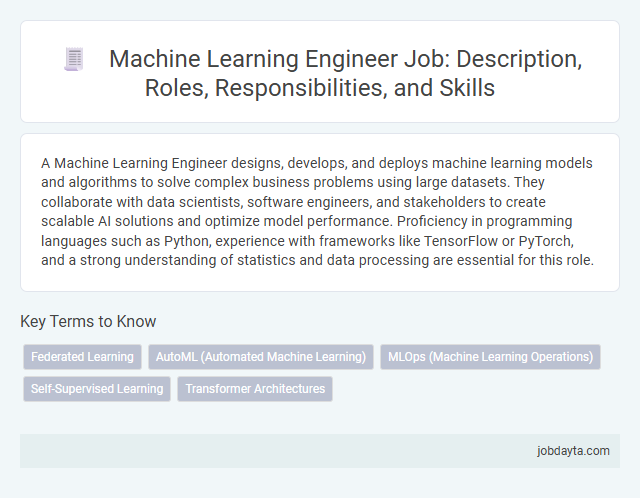Choose the Transformer Architectures tag
640x498 pixels.
255,389
